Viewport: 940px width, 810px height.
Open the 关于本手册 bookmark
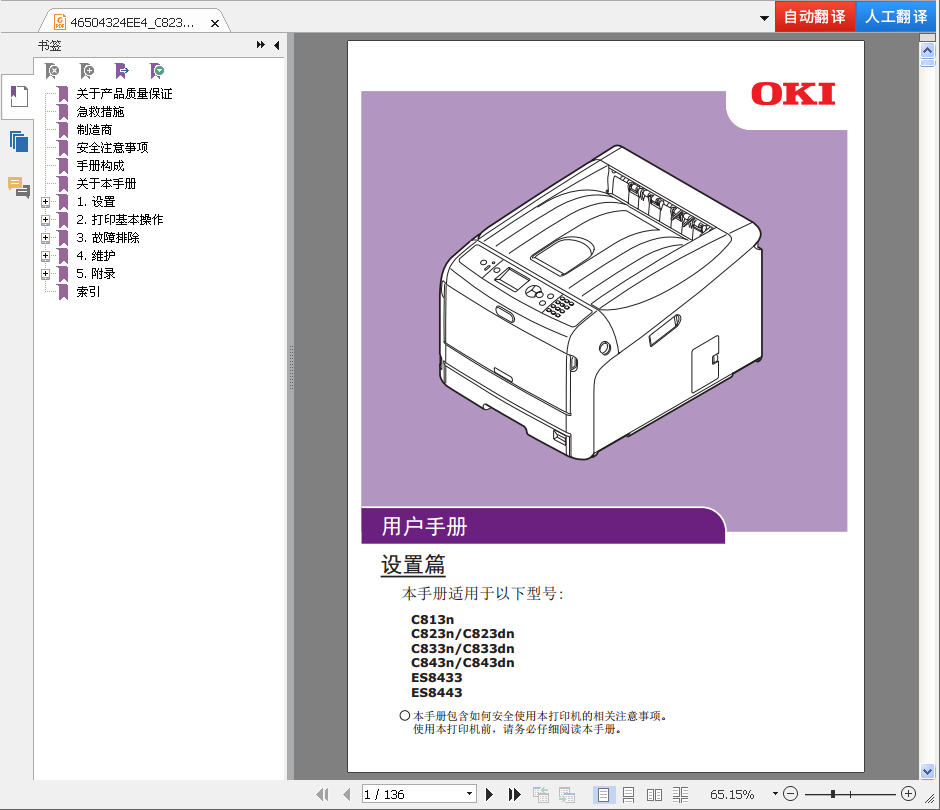point(106,183)
